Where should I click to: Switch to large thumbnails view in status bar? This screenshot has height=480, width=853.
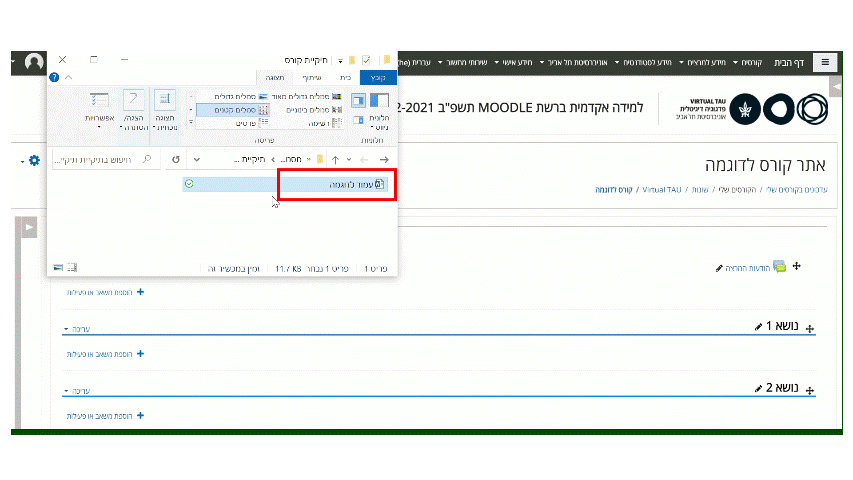coord(58,267)
